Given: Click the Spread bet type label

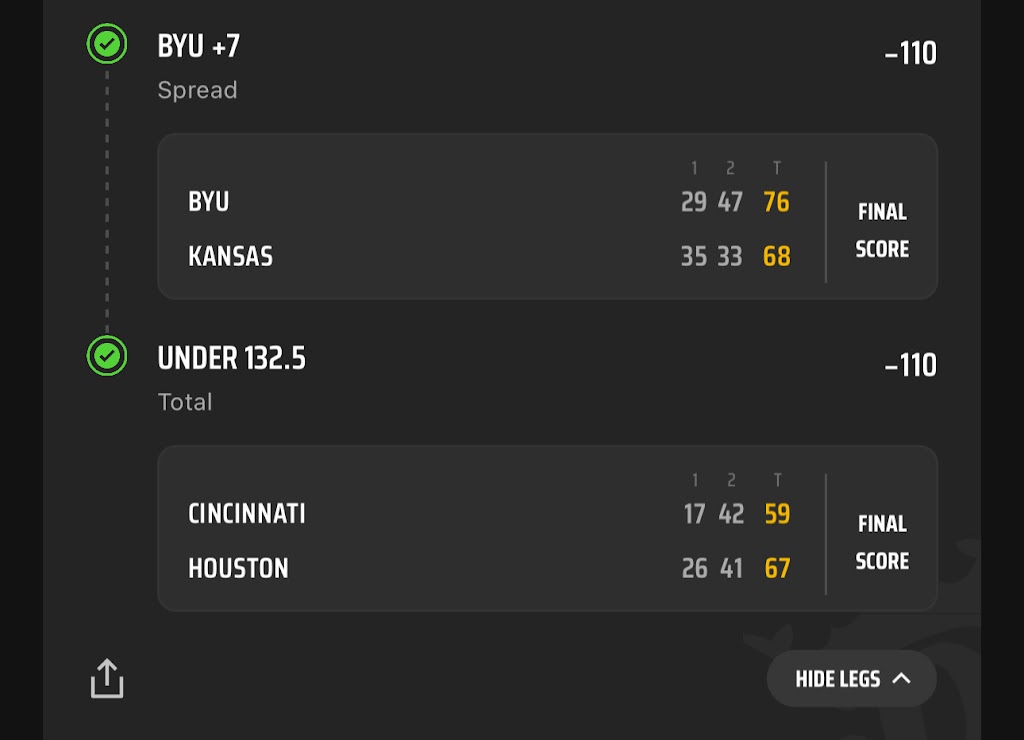Looking at the screenshot, I should (197, 90).
